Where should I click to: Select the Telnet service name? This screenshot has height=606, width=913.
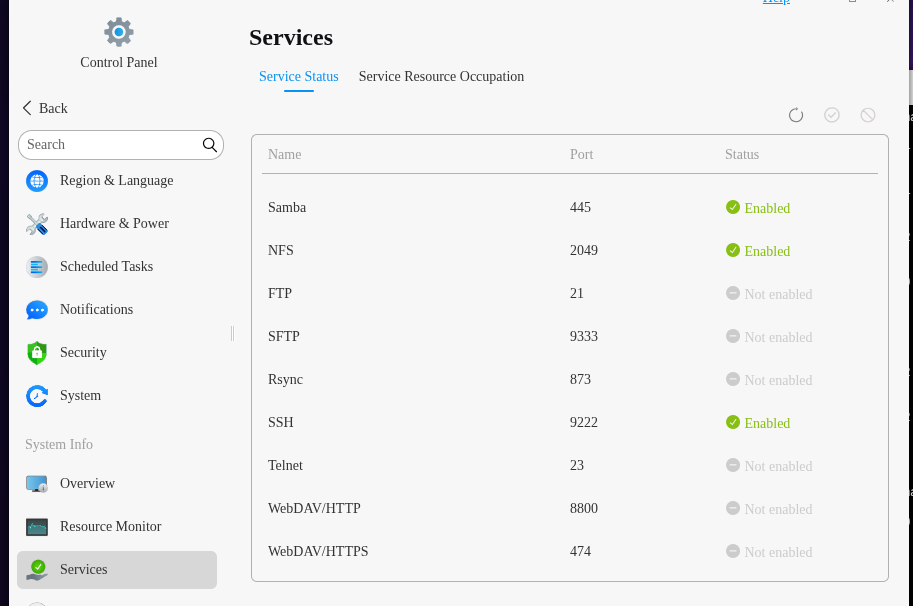pyautogui.click(x=285, y=466)
